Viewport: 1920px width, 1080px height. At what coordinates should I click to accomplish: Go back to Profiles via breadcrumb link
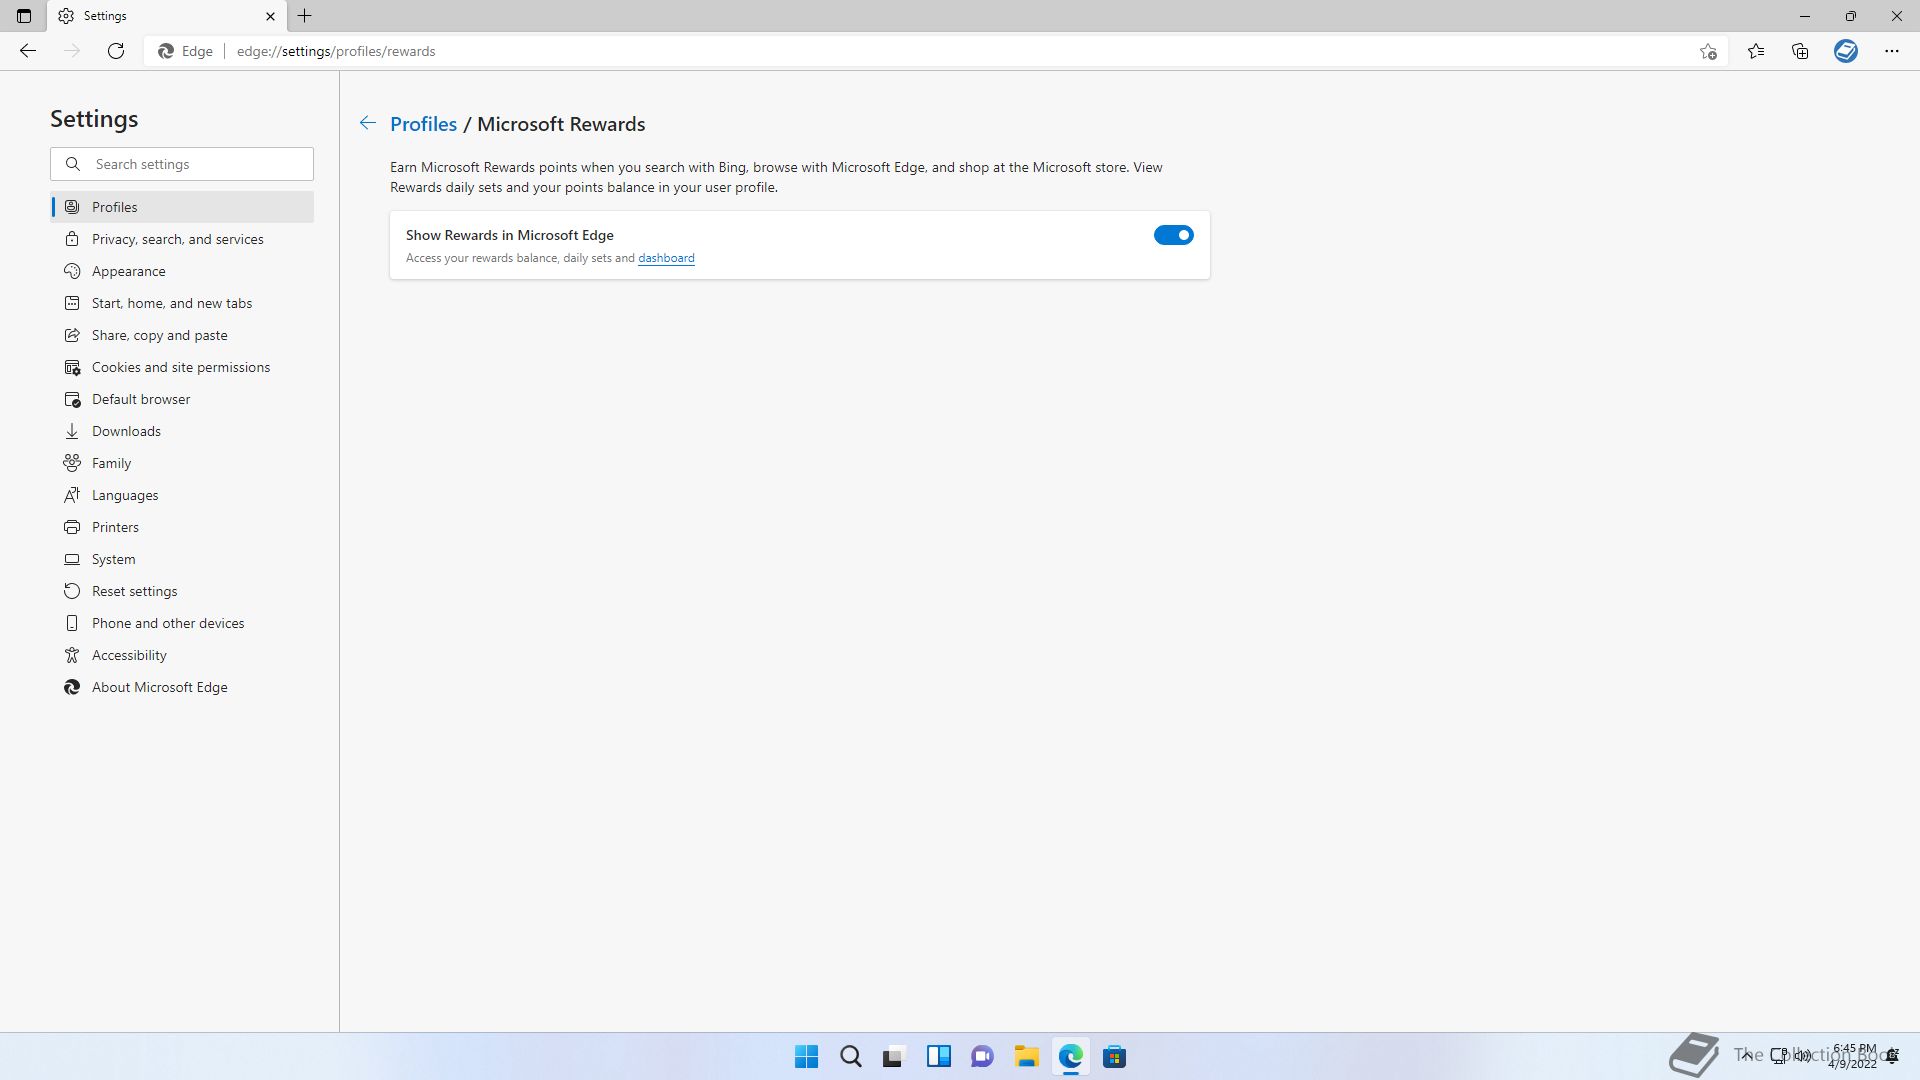[423, 124]
